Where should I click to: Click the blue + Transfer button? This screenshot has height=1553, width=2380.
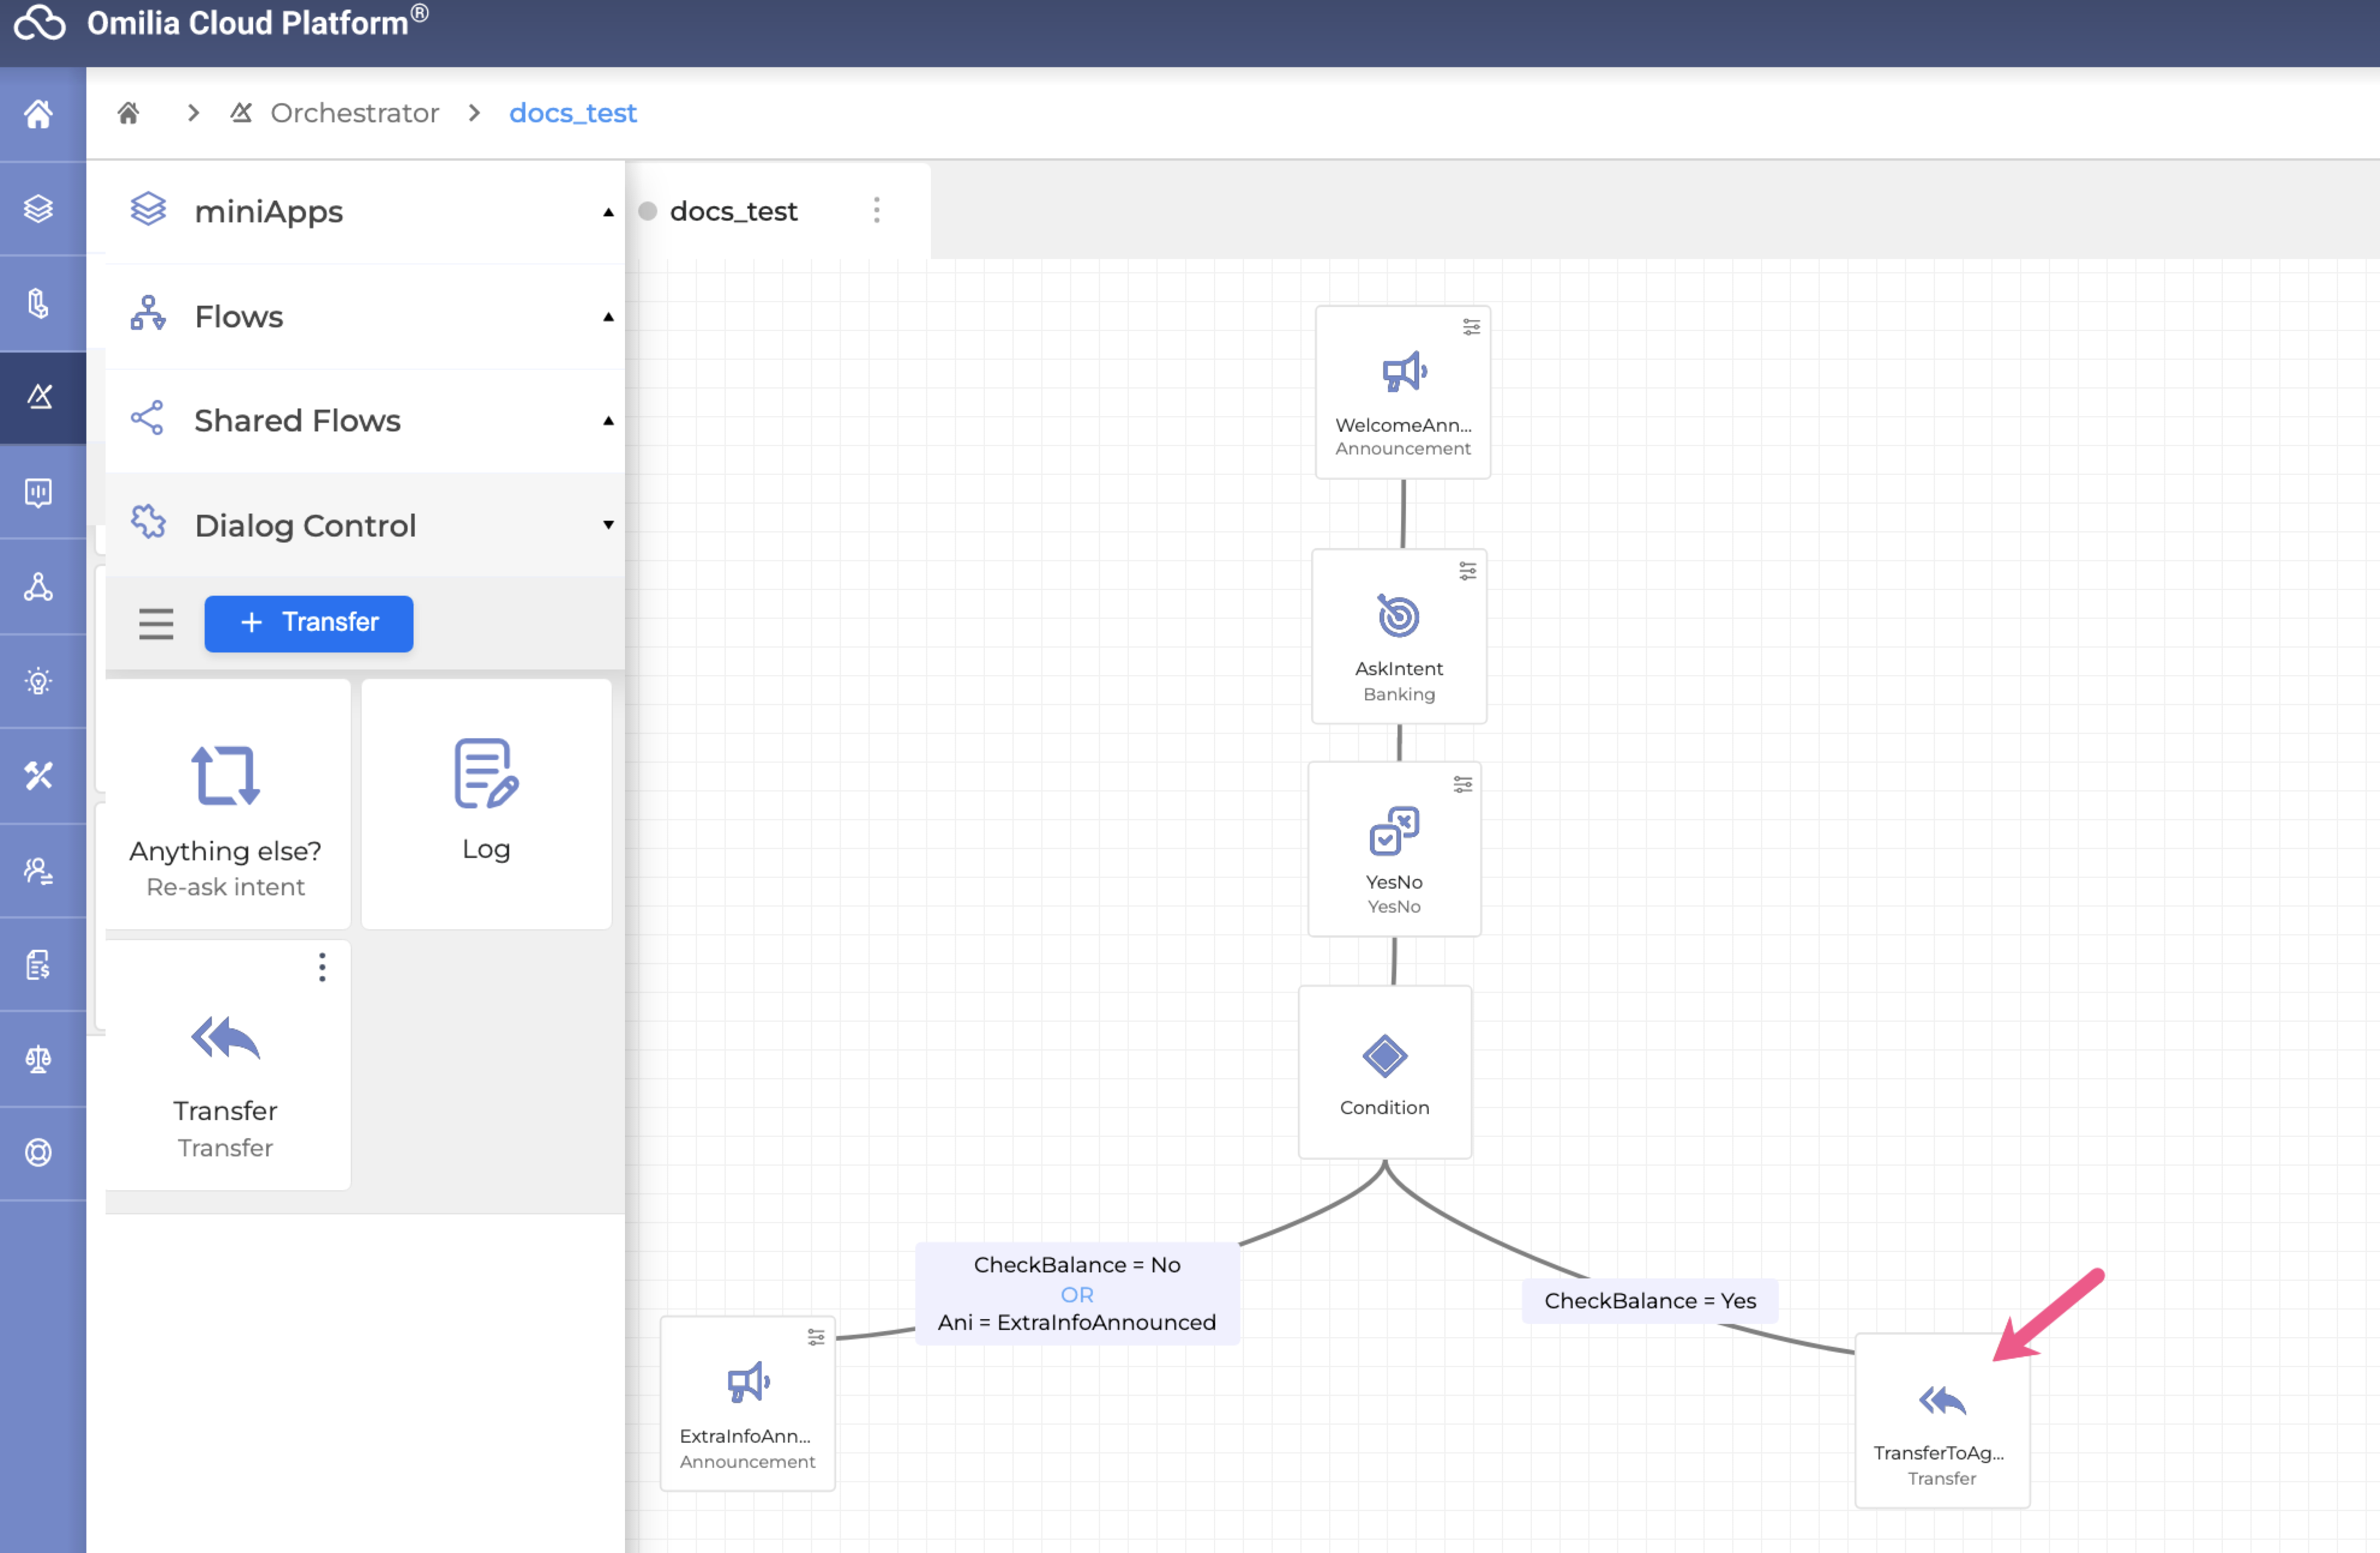[x=308, y=623]
